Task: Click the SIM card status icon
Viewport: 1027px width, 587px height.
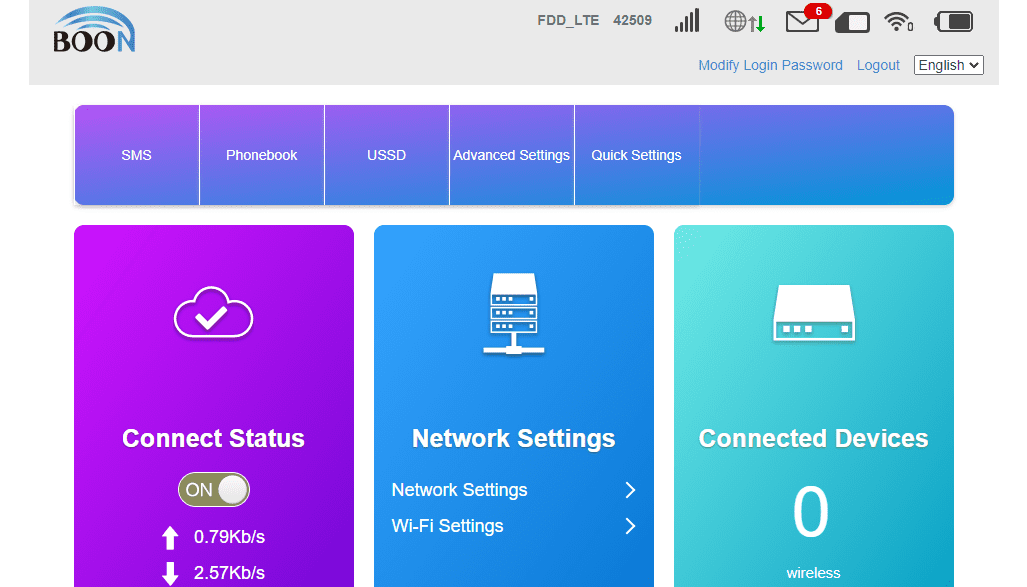Action: coord(852,21)
